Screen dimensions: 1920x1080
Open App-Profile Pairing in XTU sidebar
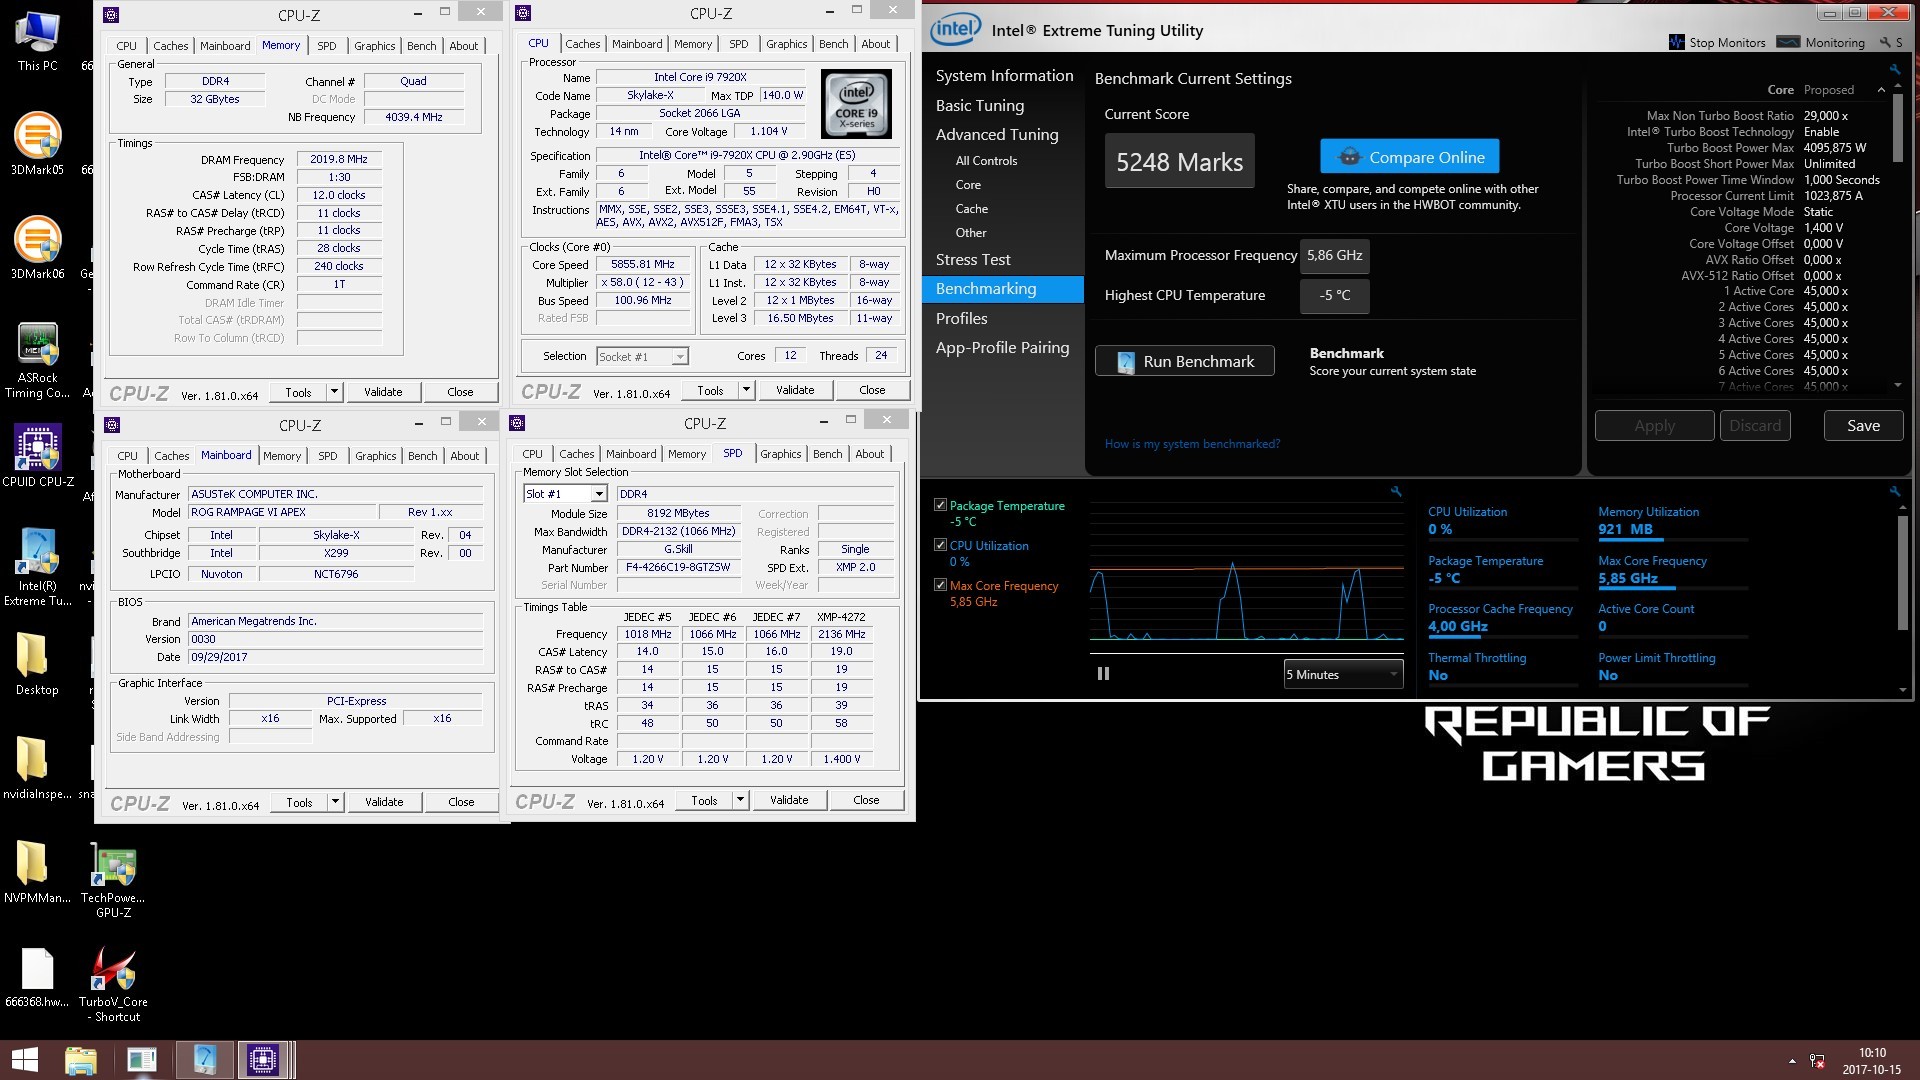(x=1002, y=348)
